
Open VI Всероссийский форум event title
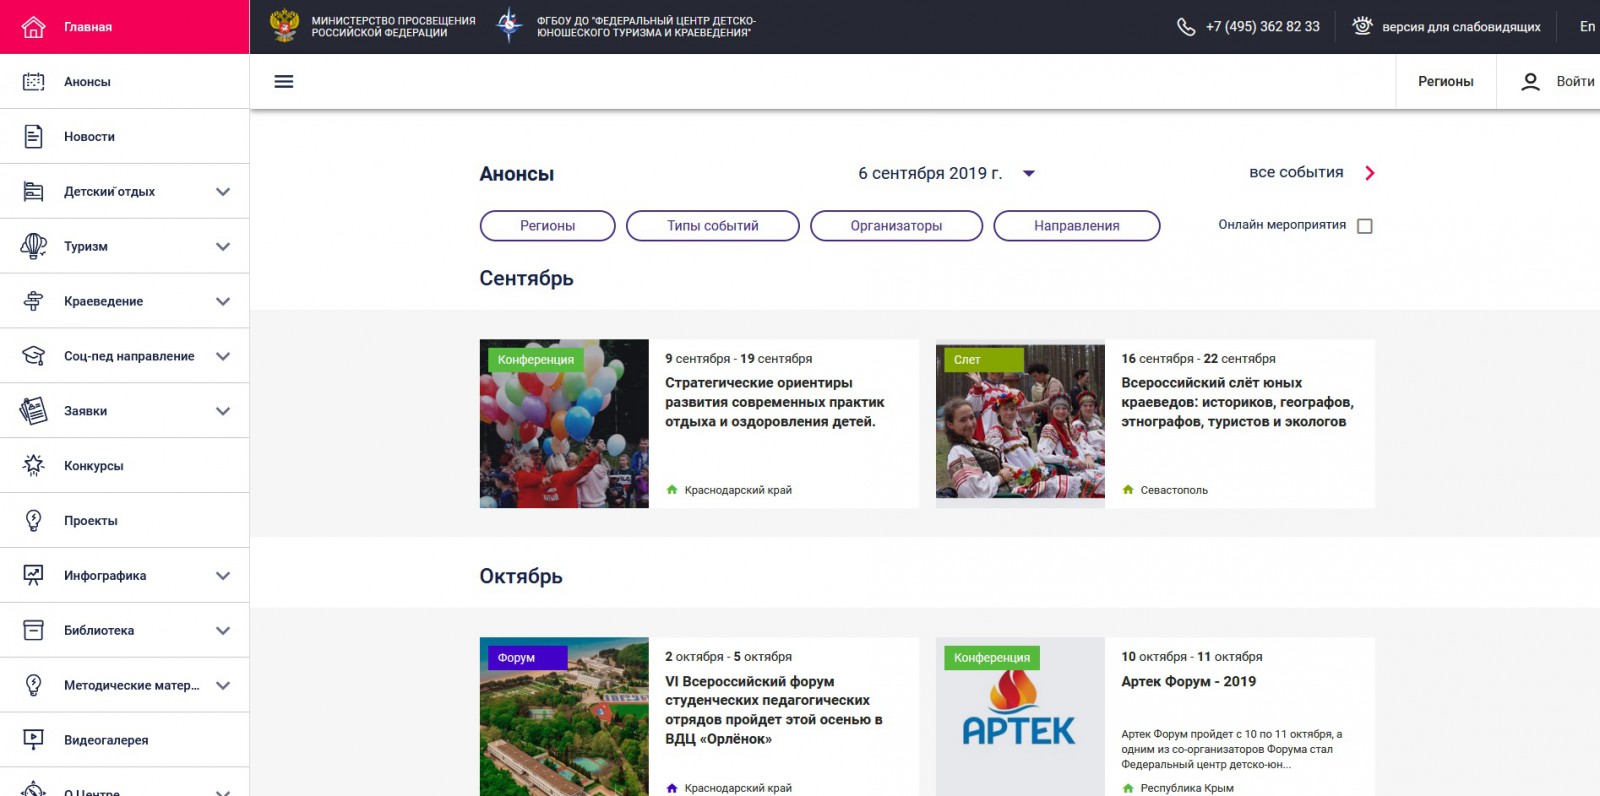(774, 710)
